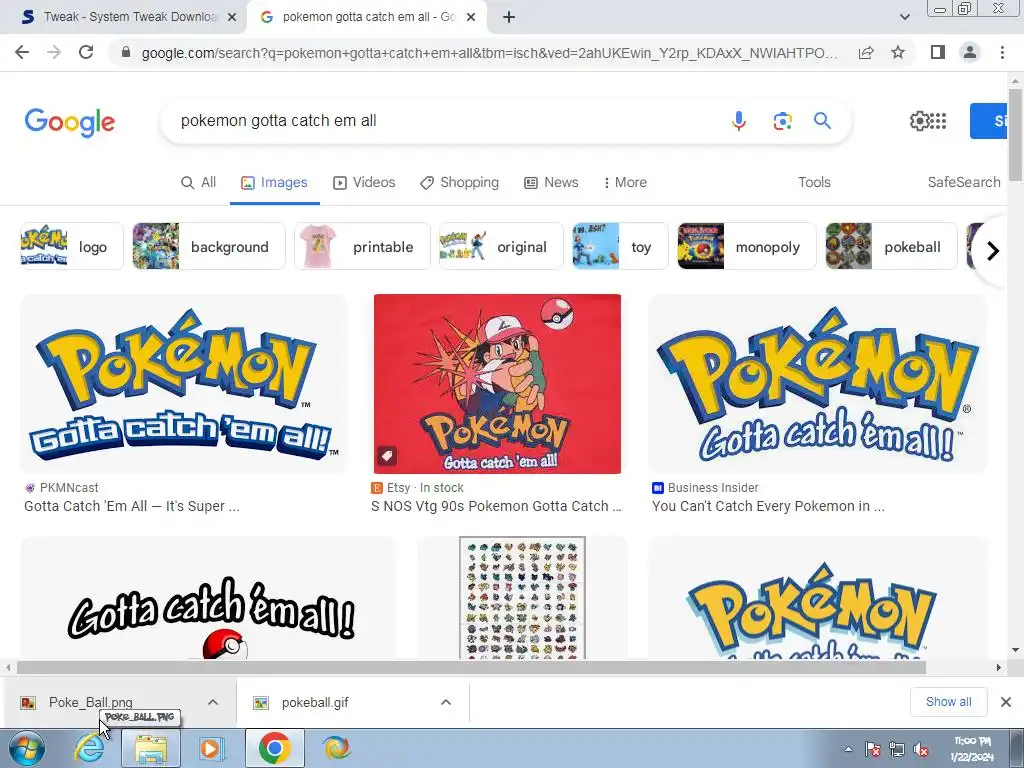Open Chrome's three-dot menu
This screenshot has height=768, width=1024.
click(x=1002, y=52)
